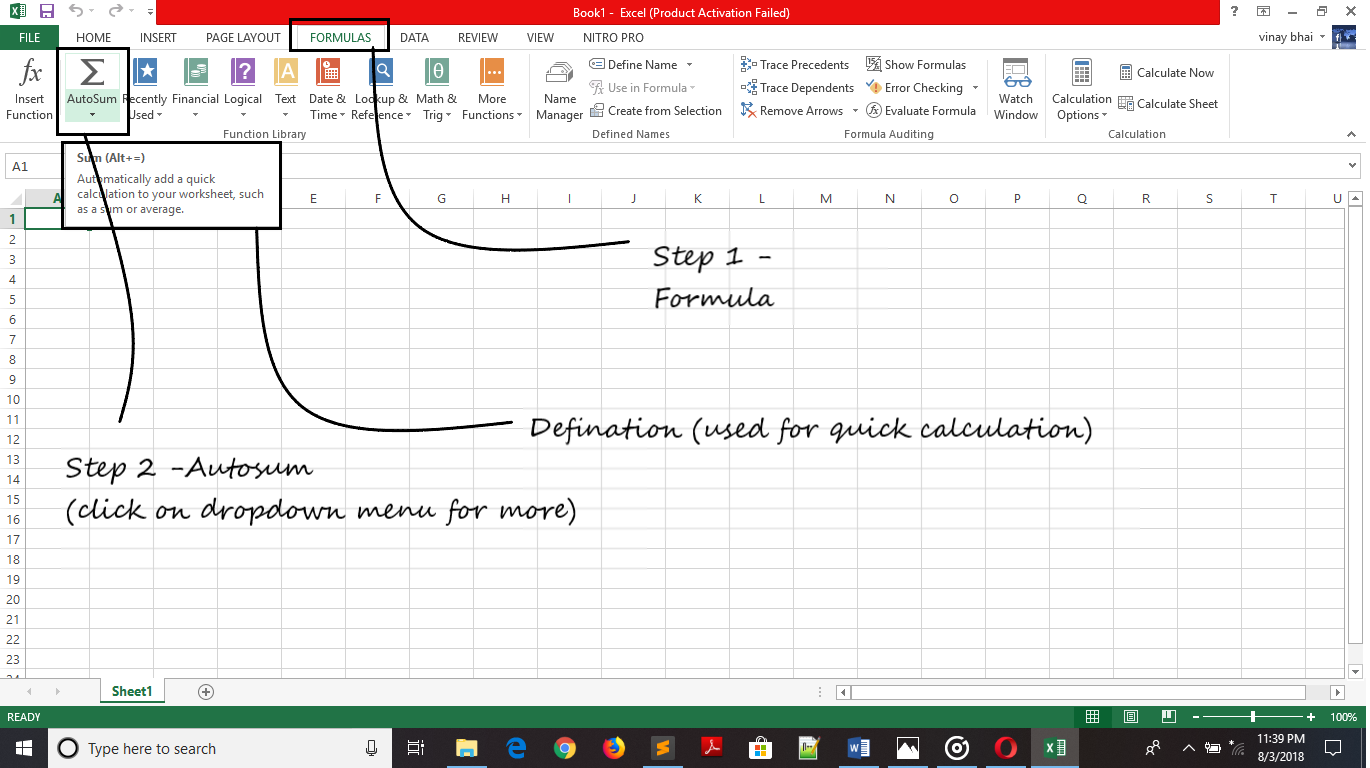Image resolution: width=1370 pixels, height=768 pixels.
Task: Click the Calculate Now button
Action: click(1165, 73)
